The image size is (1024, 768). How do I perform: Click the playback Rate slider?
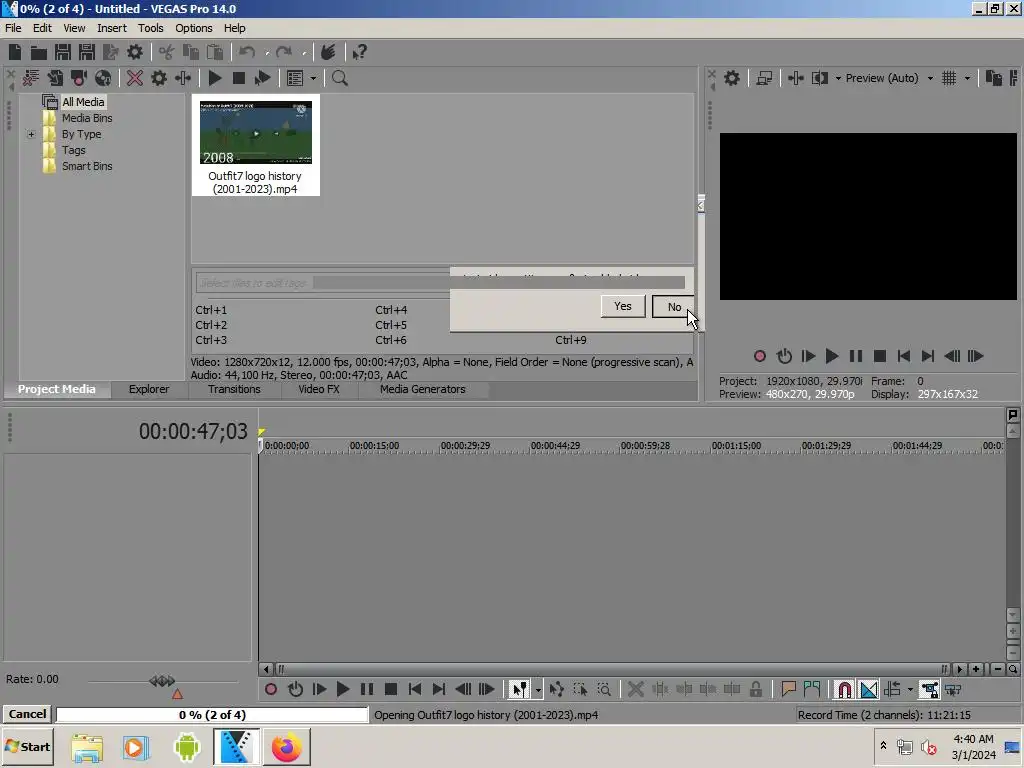pyautogui.click(x=163, y=681)
